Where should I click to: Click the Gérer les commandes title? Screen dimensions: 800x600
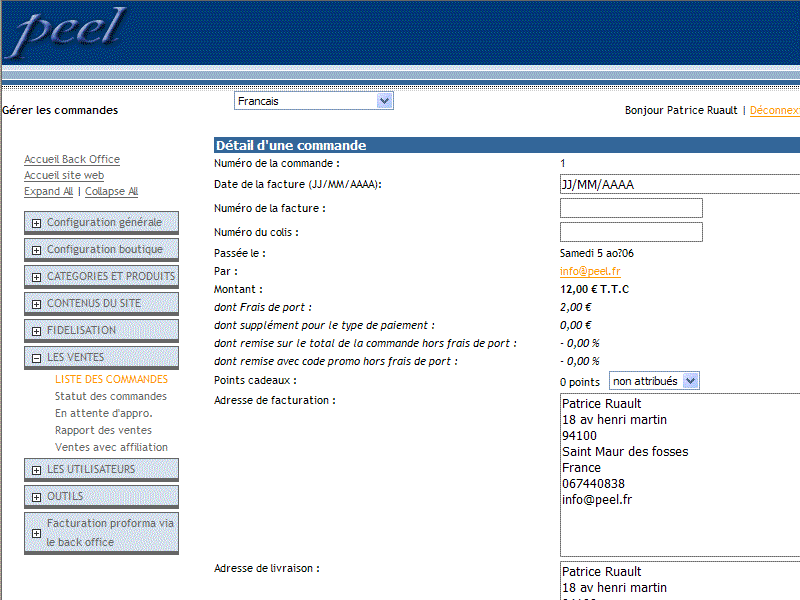[x=60, y=110]
